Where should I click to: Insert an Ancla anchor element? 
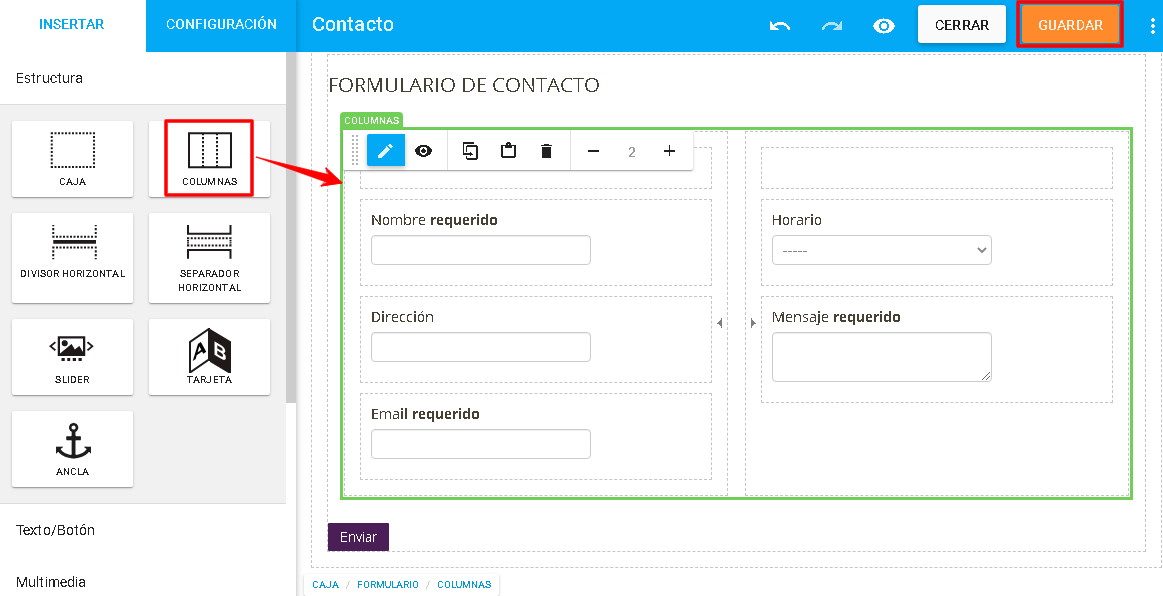point(73,448)
